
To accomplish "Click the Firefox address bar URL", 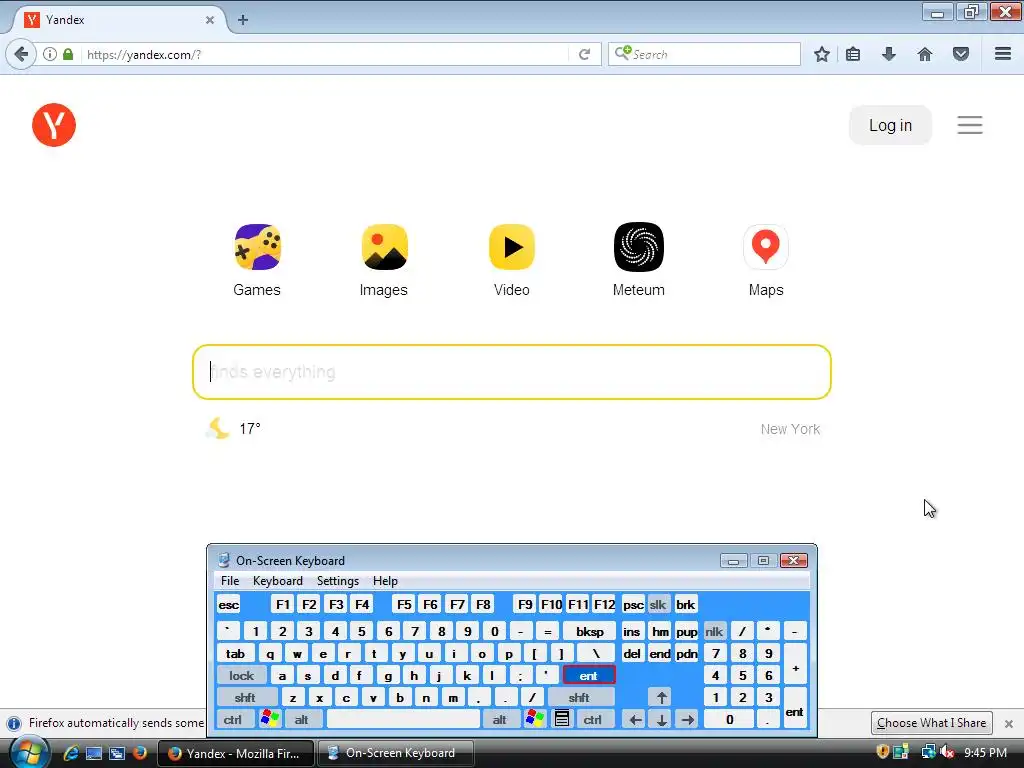I will 323,54.
